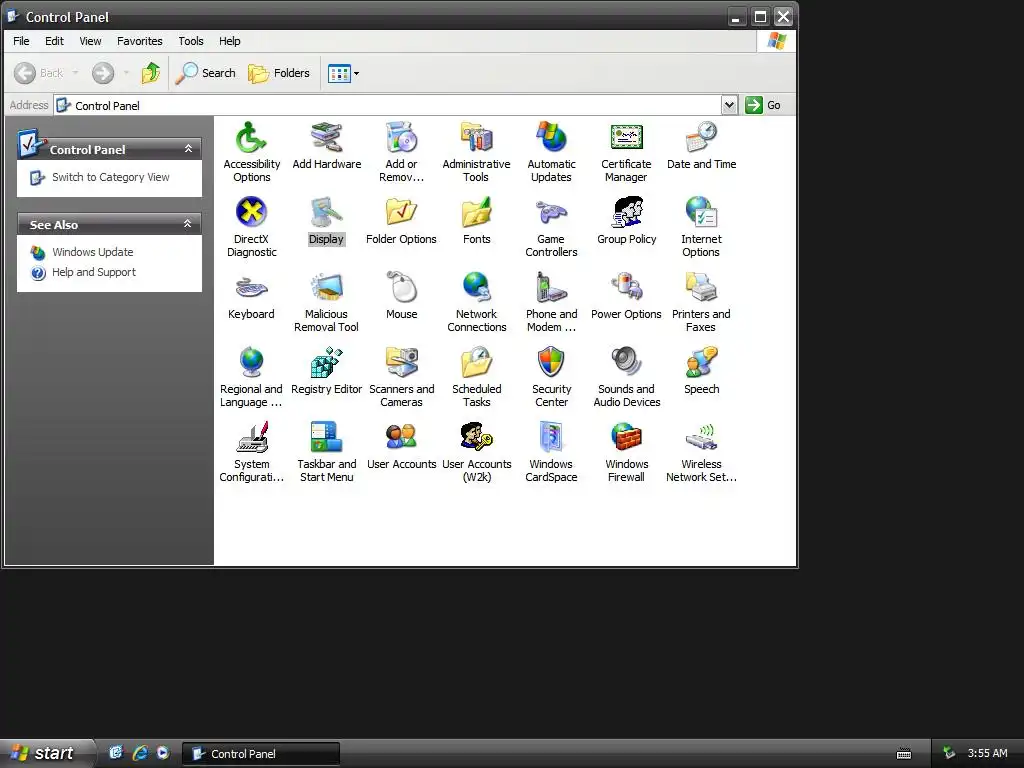Viewport: 1024px width, 768px height.
Task: Open Date and Time icon
Action: 701,138
